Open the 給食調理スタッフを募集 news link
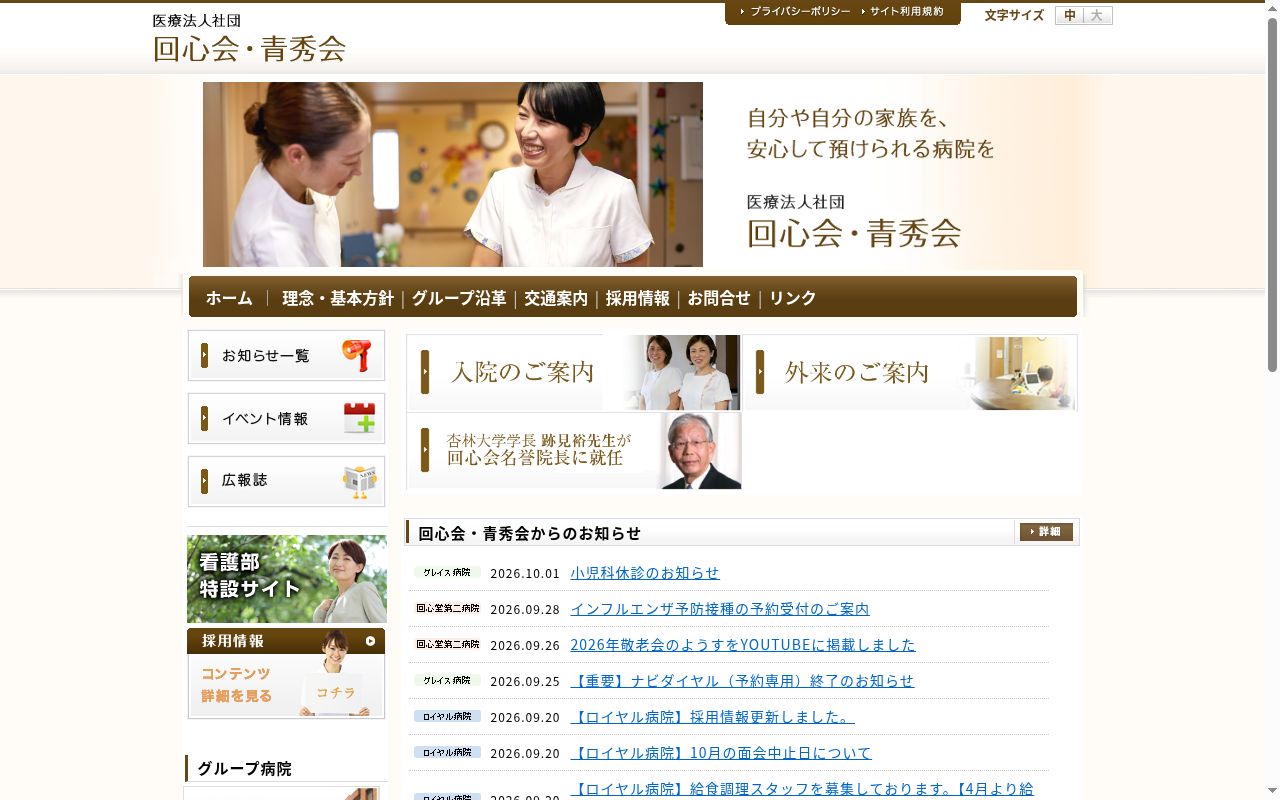 802,789
